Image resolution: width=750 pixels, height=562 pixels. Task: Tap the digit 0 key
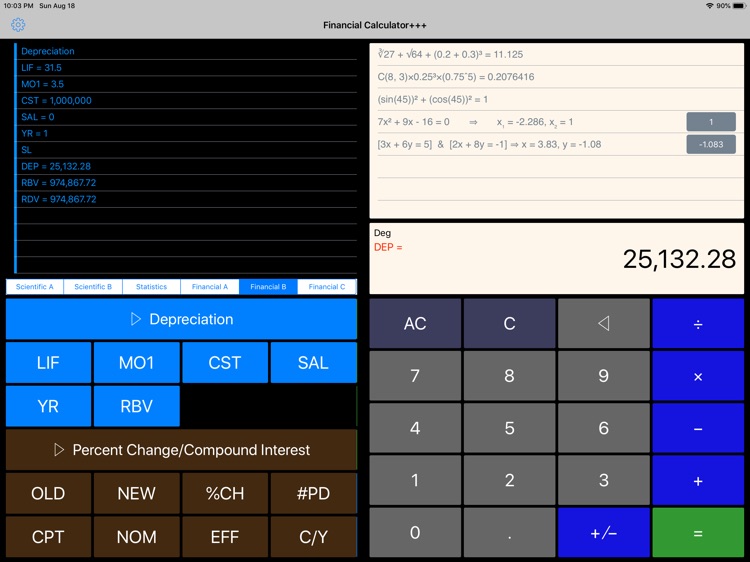coord(415,532)
